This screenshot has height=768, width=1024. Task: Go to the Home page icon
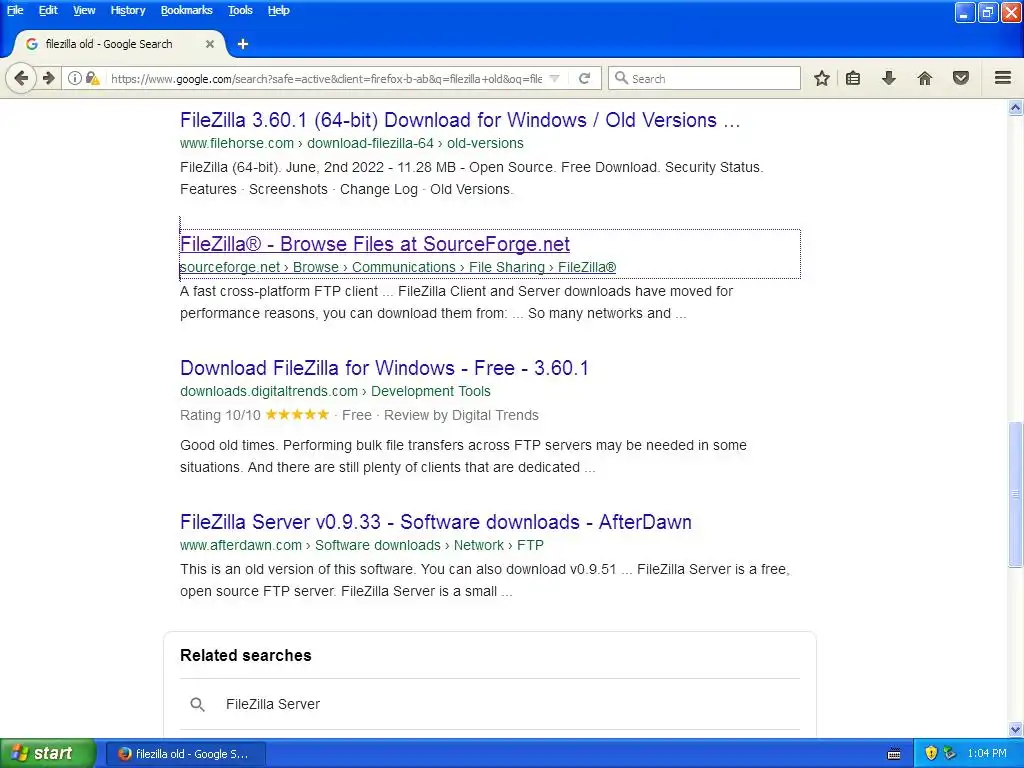(925, 78)
